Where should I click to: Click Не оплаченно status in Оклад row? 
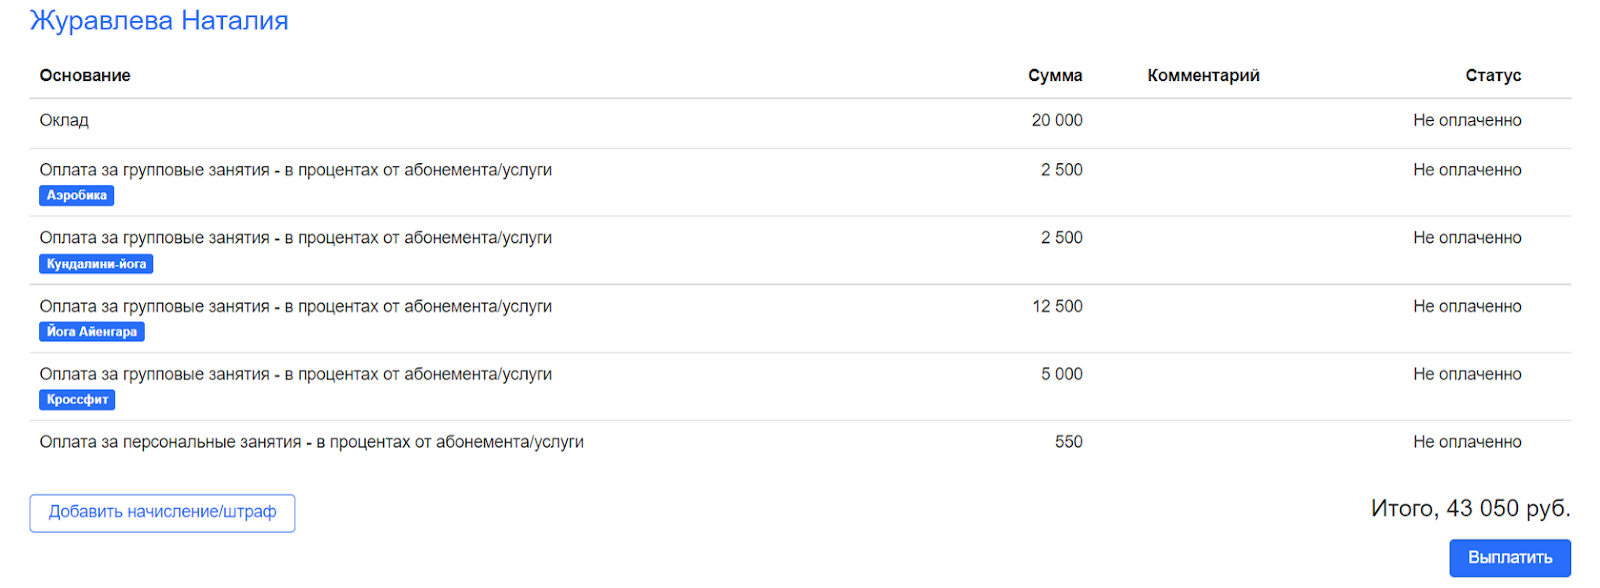point(1467,121)
